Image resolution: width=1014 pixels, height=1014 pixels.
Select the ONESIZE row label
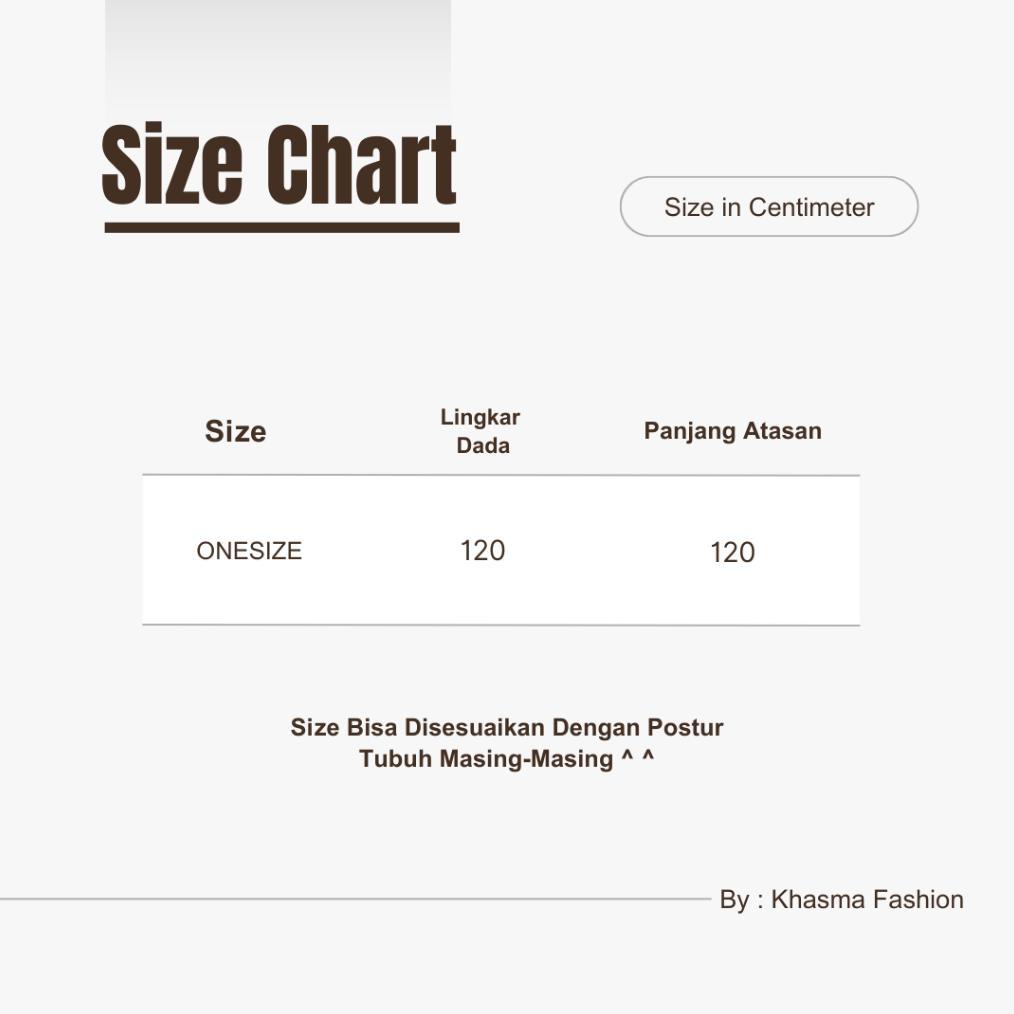pos(249,551)
